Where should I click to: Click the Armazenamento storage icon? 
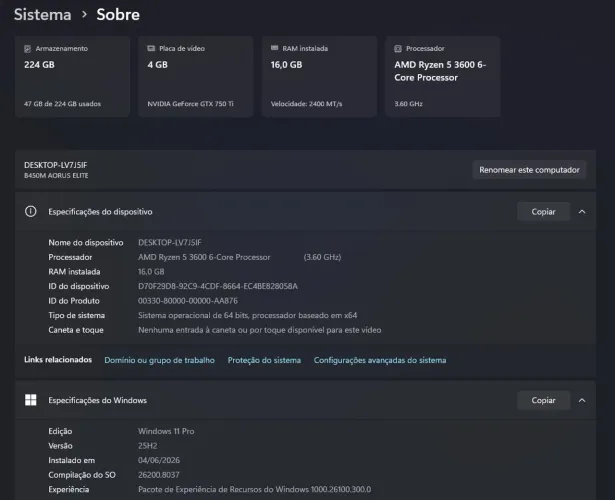27,49
